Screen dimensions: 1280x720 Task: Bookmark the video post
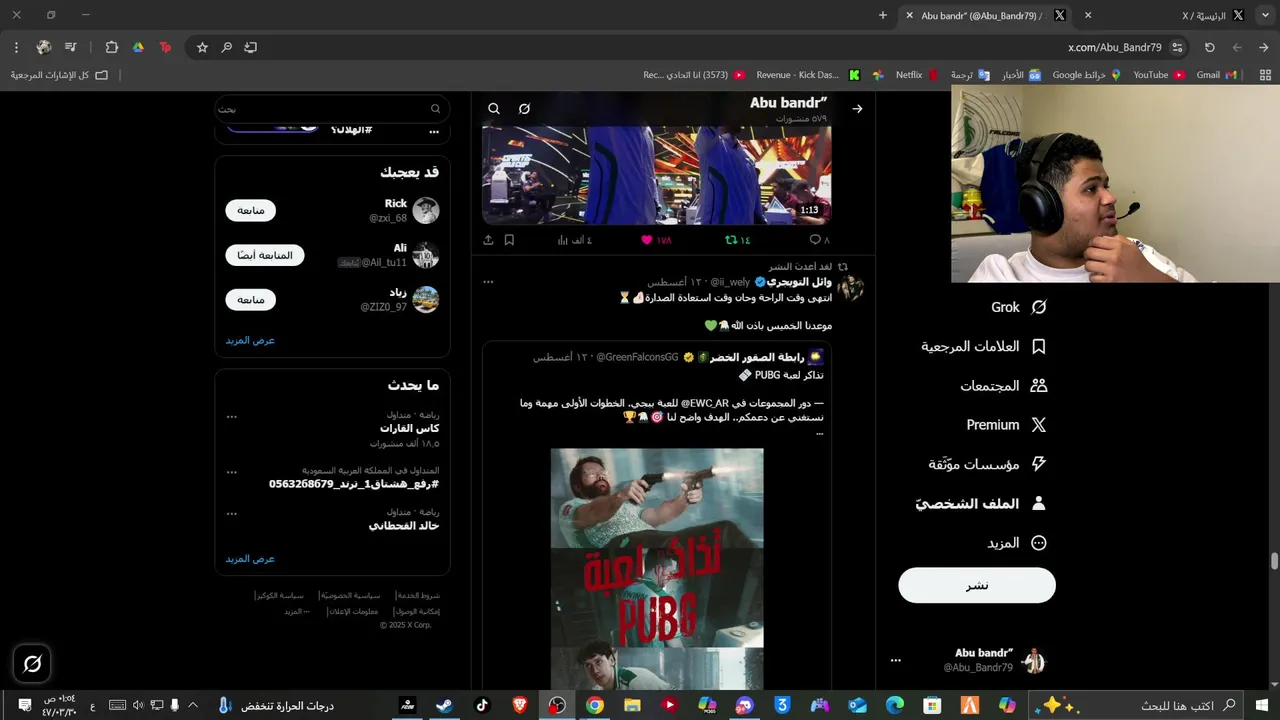point(509,240)
